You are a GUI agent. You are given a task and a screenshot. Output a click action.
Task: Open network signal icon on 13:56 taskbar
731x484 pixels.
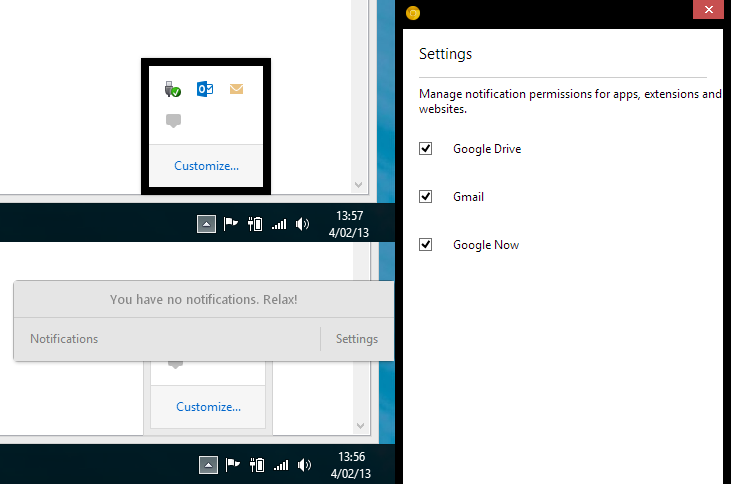click(x=281, y=465)
